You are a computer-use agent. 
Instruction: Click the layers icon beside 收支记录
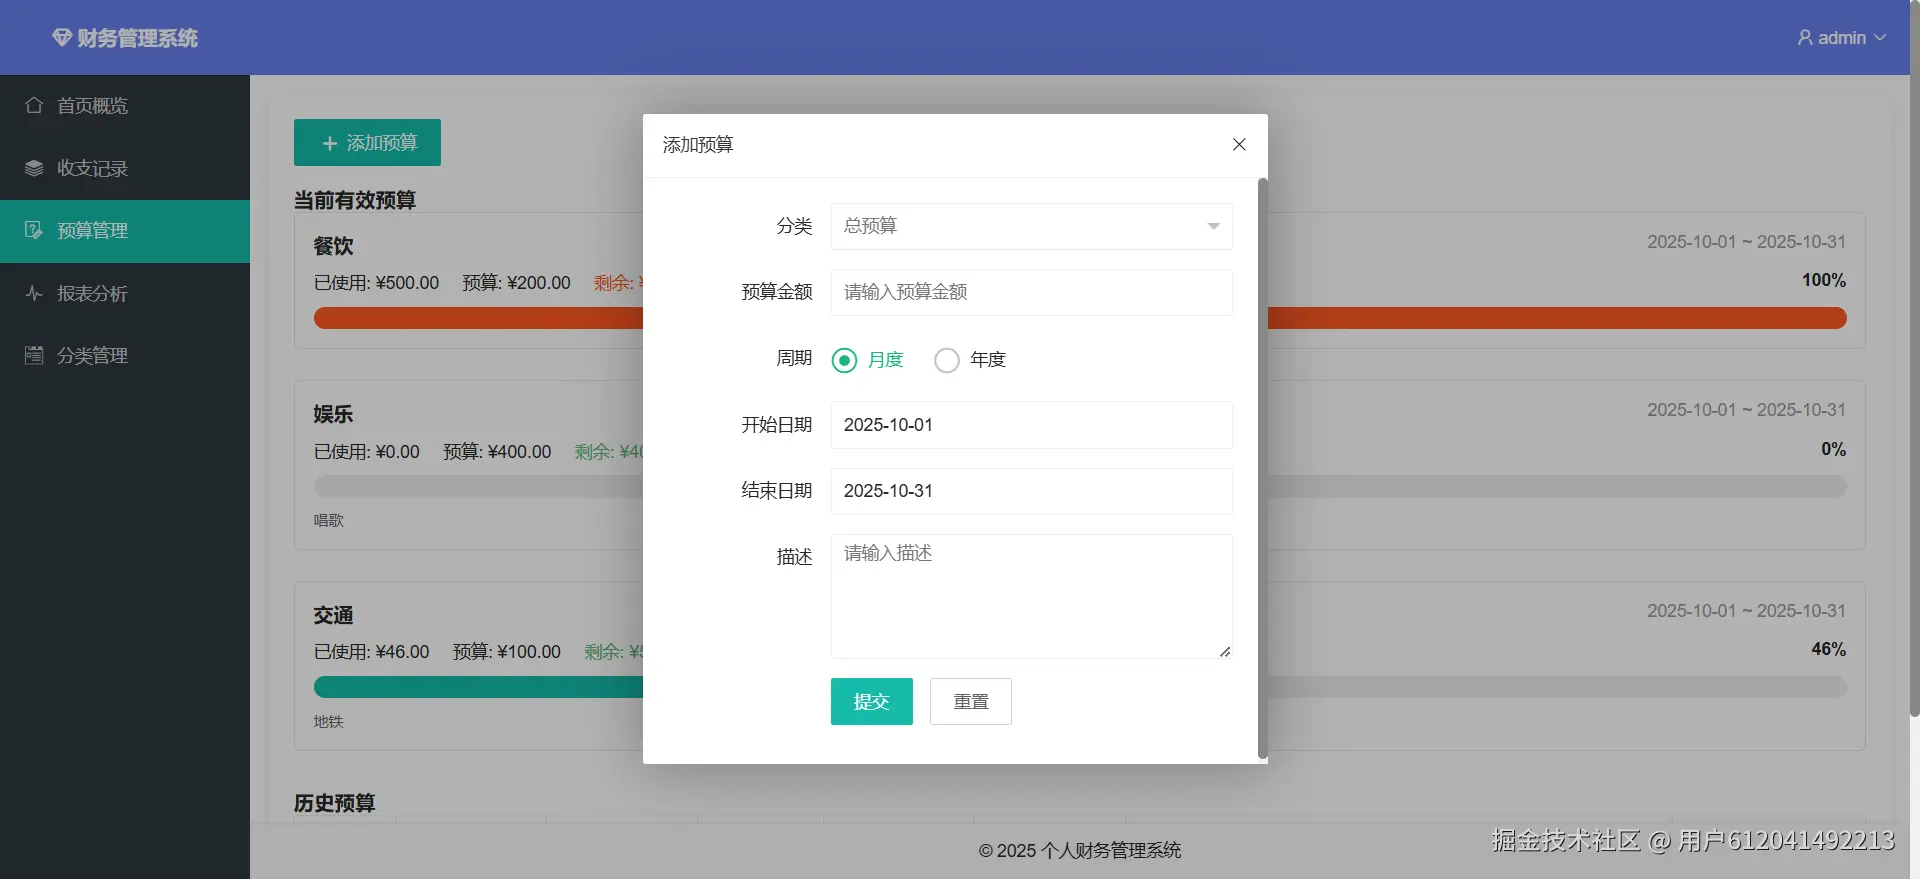34,168
